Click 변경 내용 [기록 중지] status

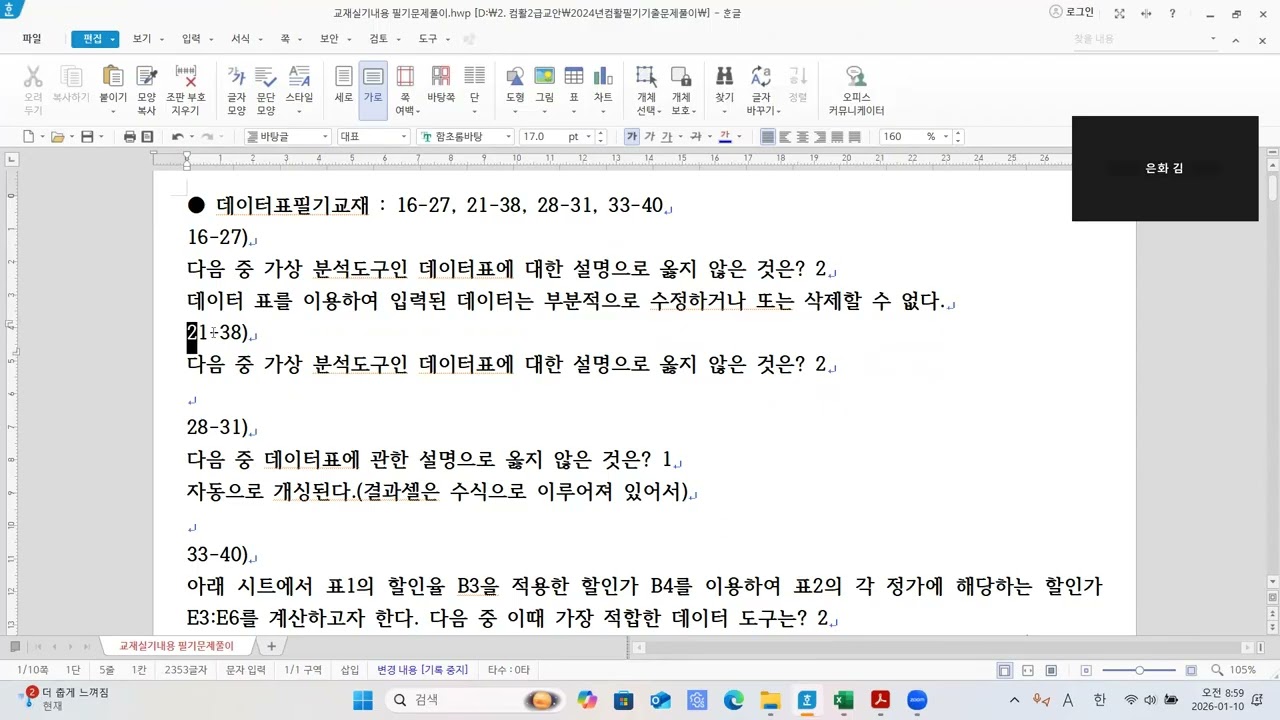[x=422, y=670]
